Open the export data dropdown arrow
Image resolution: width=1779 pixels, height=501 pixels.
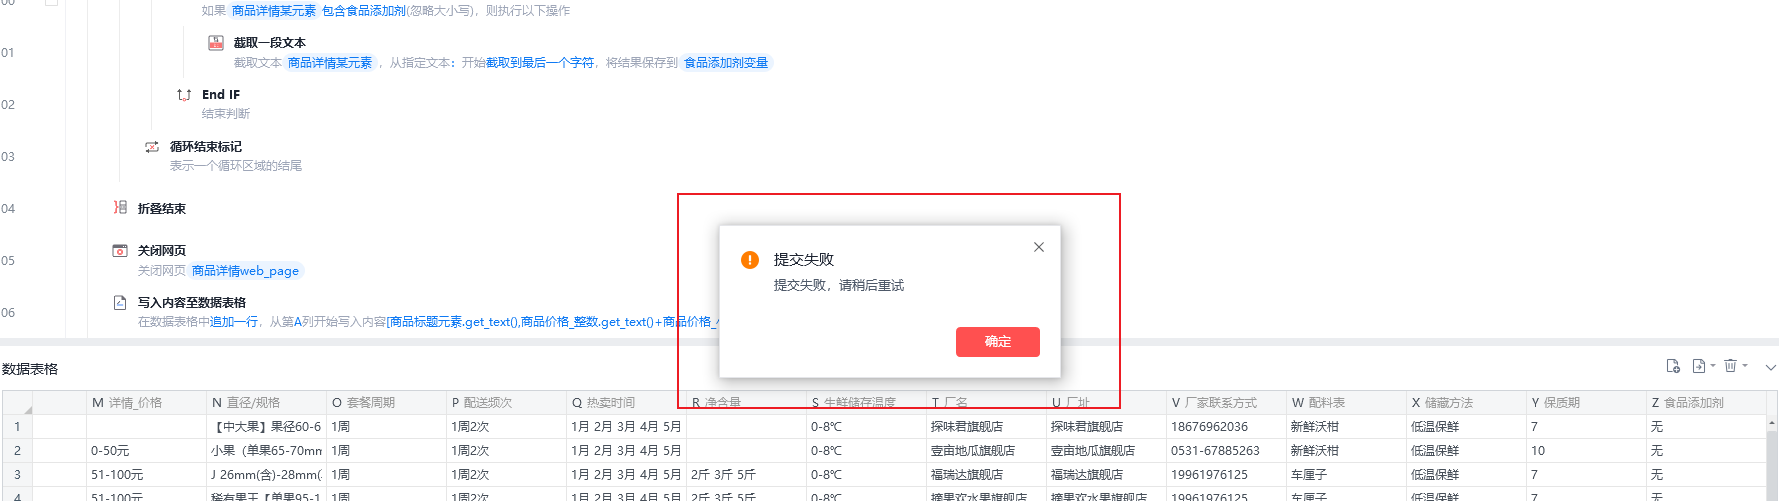(1713, 366)
